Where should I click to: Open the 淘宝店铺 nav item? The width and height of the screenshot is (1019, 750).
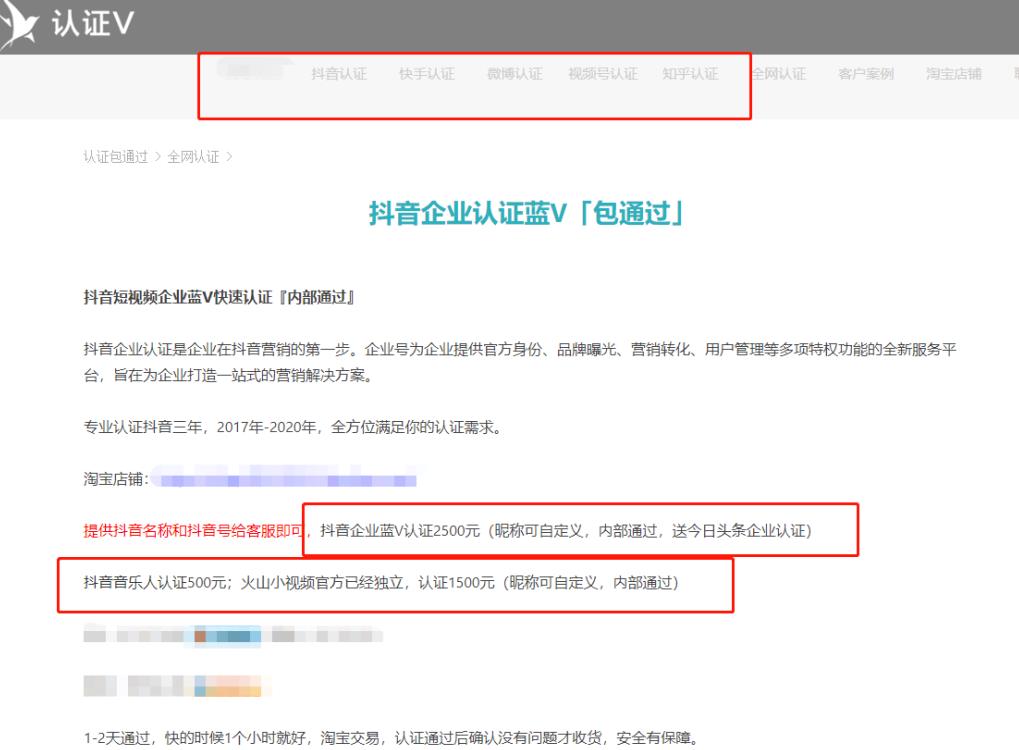954,73
